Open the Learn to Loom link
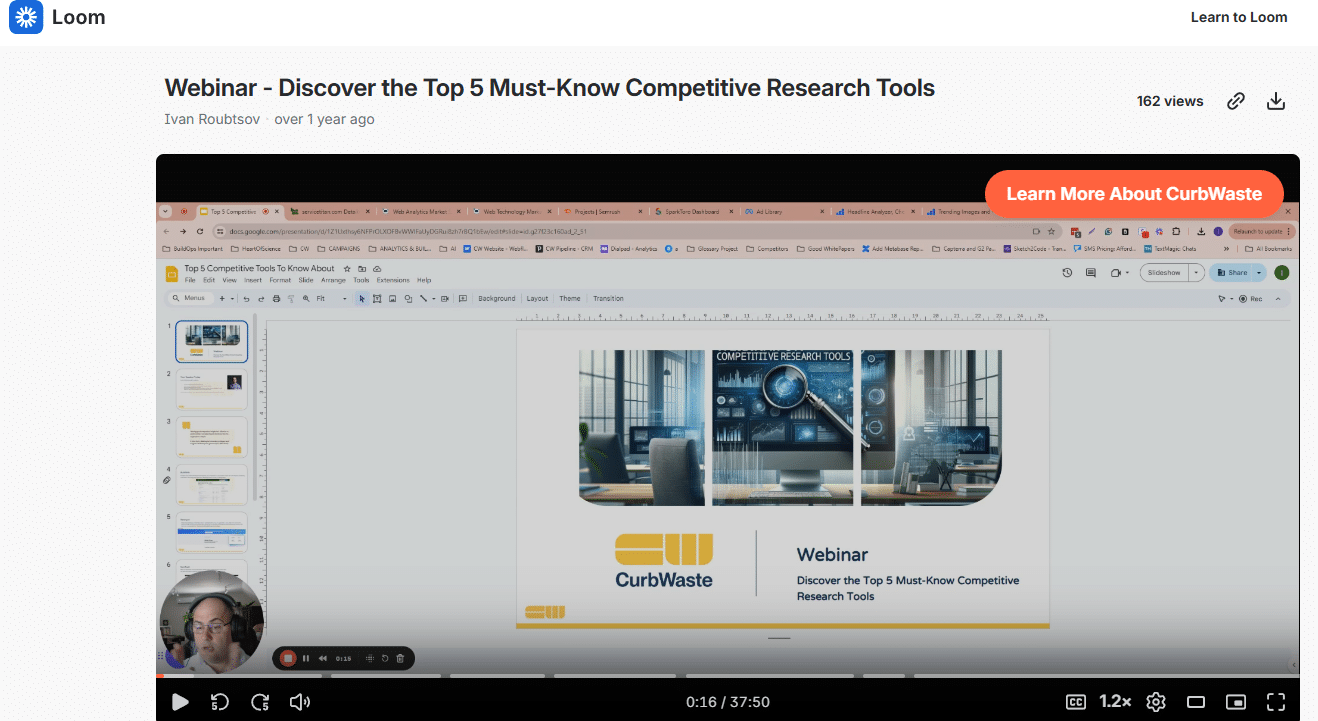Viewport: 1318px width, 721px height. tap(1238, 17)
